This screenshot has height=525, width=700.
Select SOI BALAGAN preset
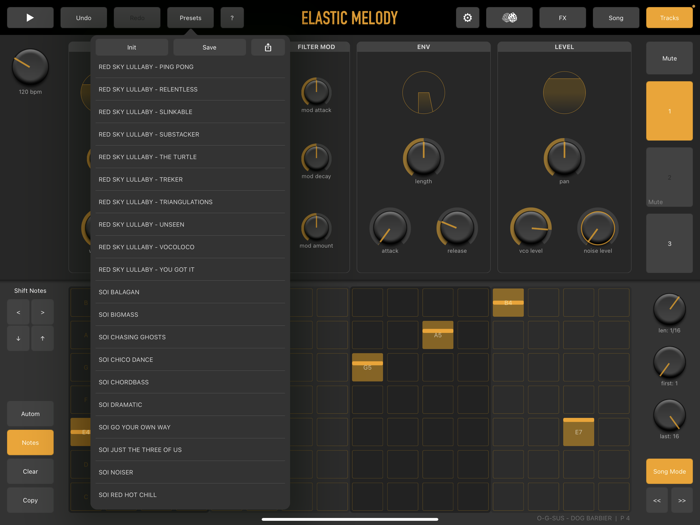(190, 292)
